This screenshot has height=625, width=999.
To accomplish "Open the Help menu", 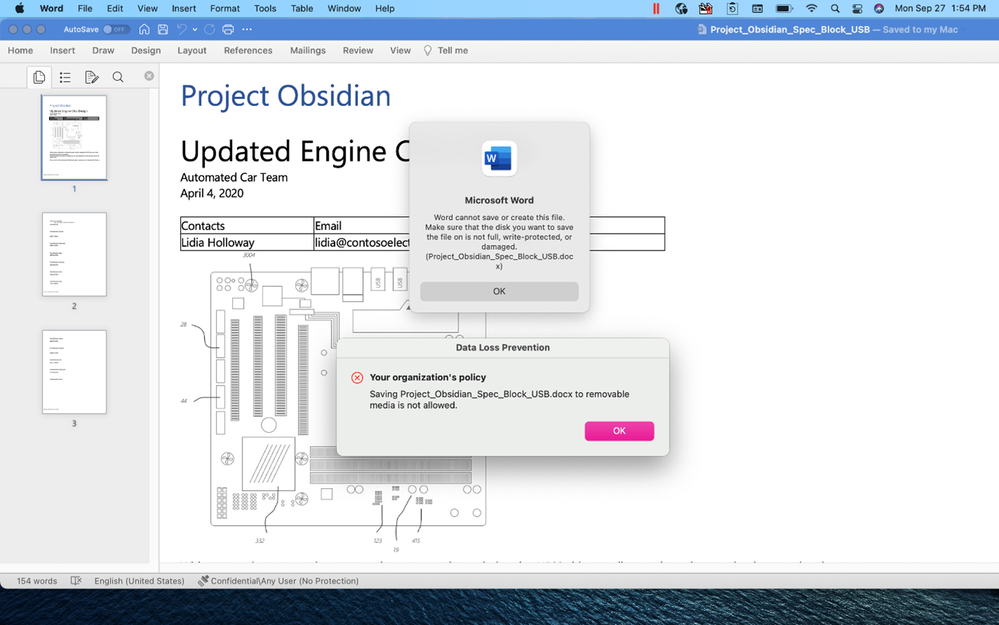I will pos(385,8).
